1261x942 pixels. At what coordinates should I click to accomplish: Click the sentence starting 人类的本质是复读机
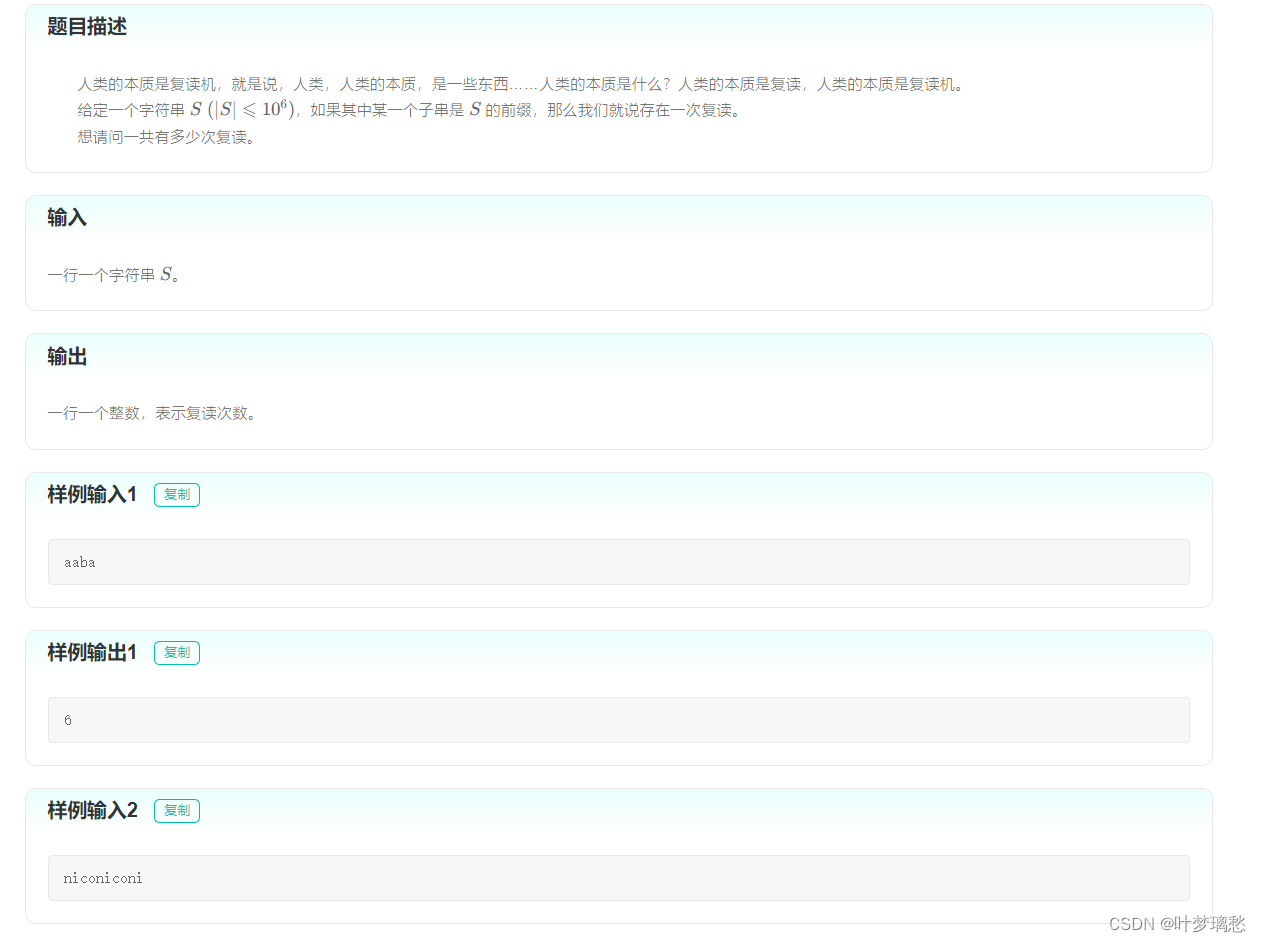tap(521, 84)
